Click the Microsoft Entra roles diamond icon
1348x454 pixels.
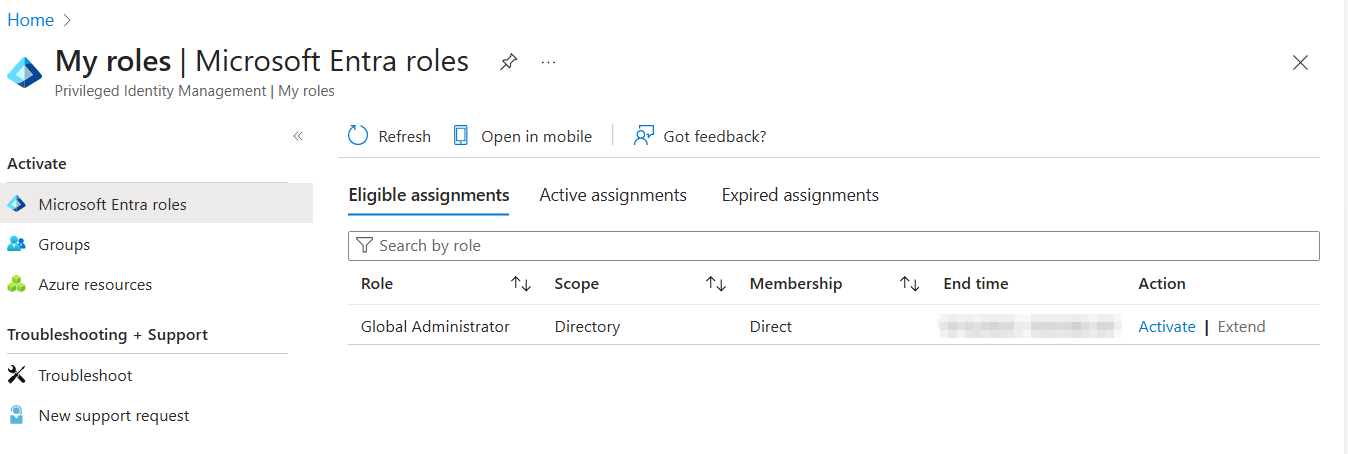16,204
